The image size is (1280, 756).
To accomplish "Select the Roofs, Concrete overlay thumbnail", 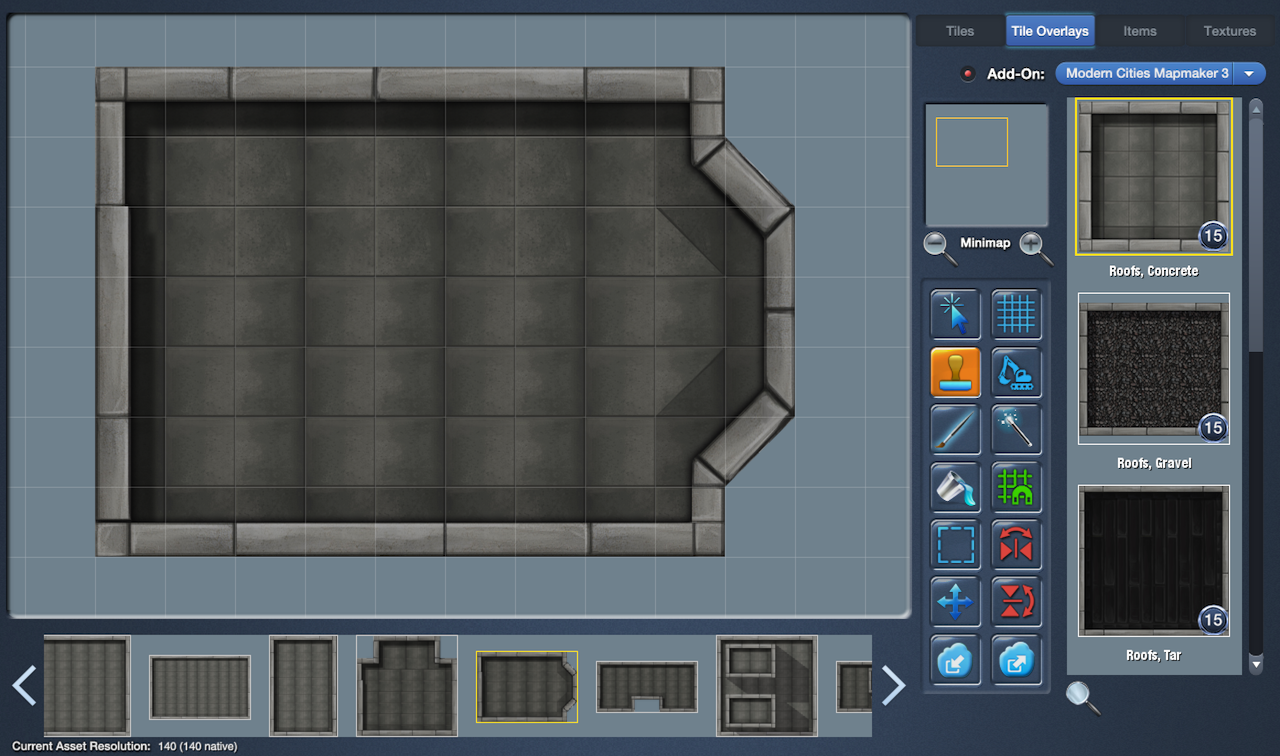I will (x=1154, y=176).
